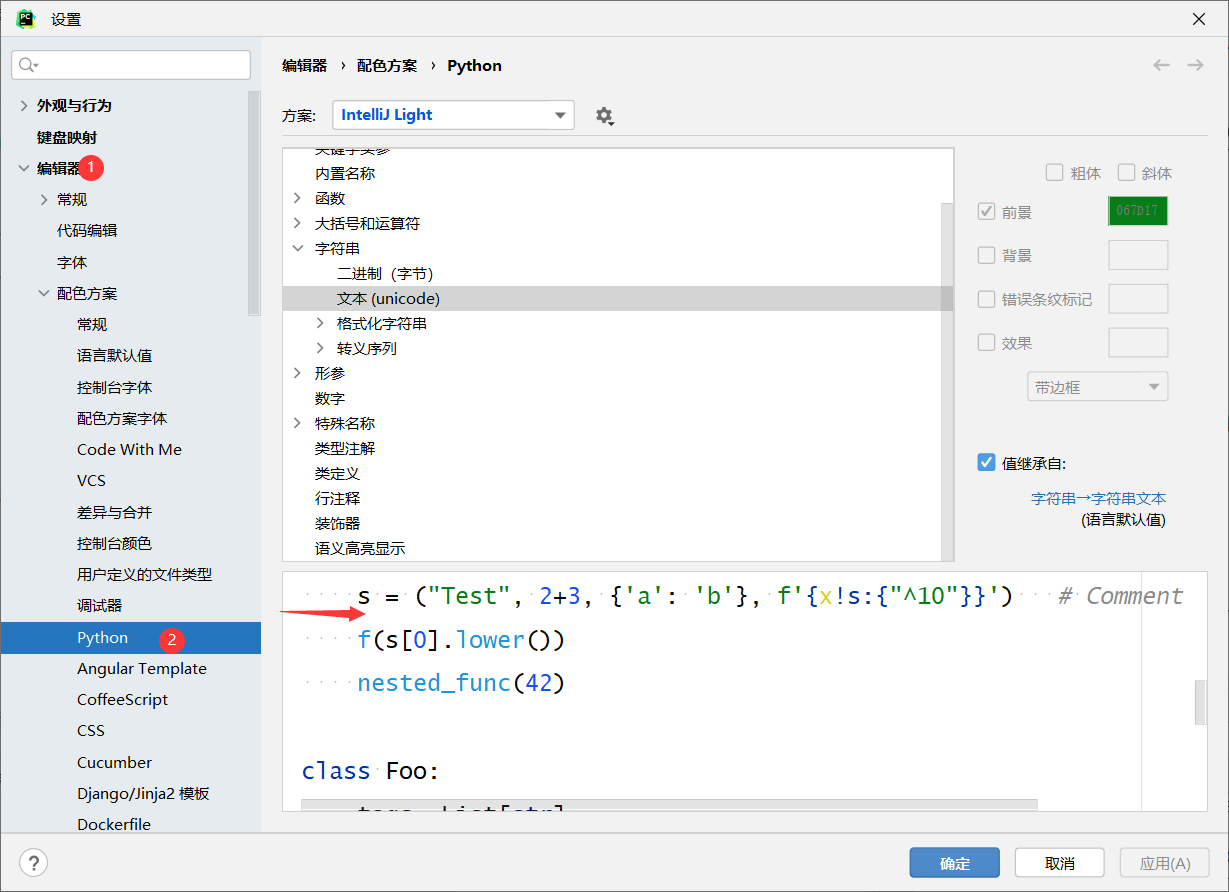
Task: Enable the 效果 effects checkbox
Action: click(986, 342)
